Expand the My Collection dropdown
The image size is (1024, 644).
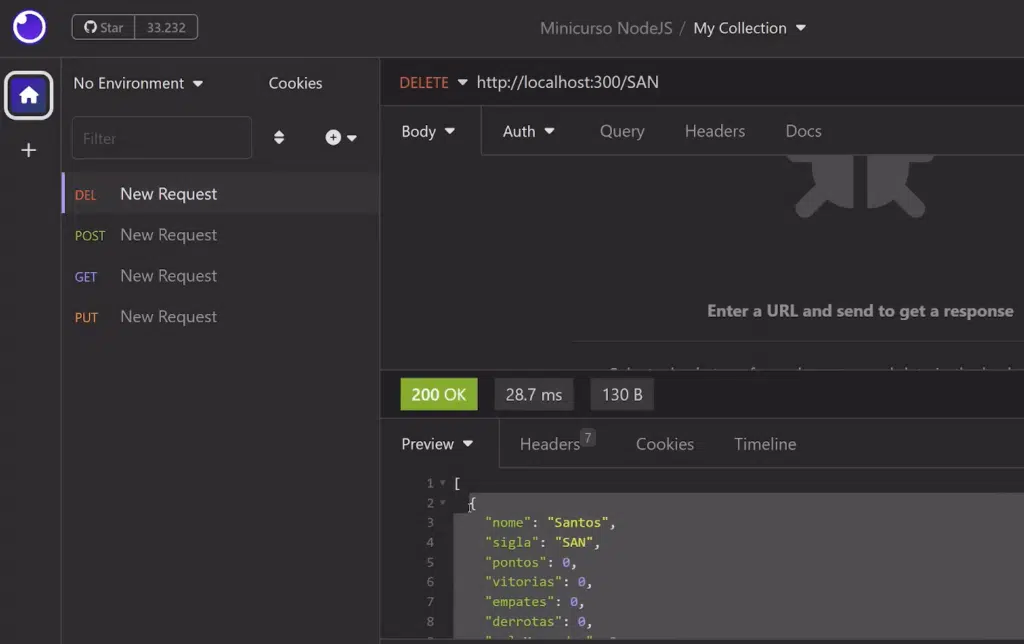pyautogui.click(x=749, y=28)
